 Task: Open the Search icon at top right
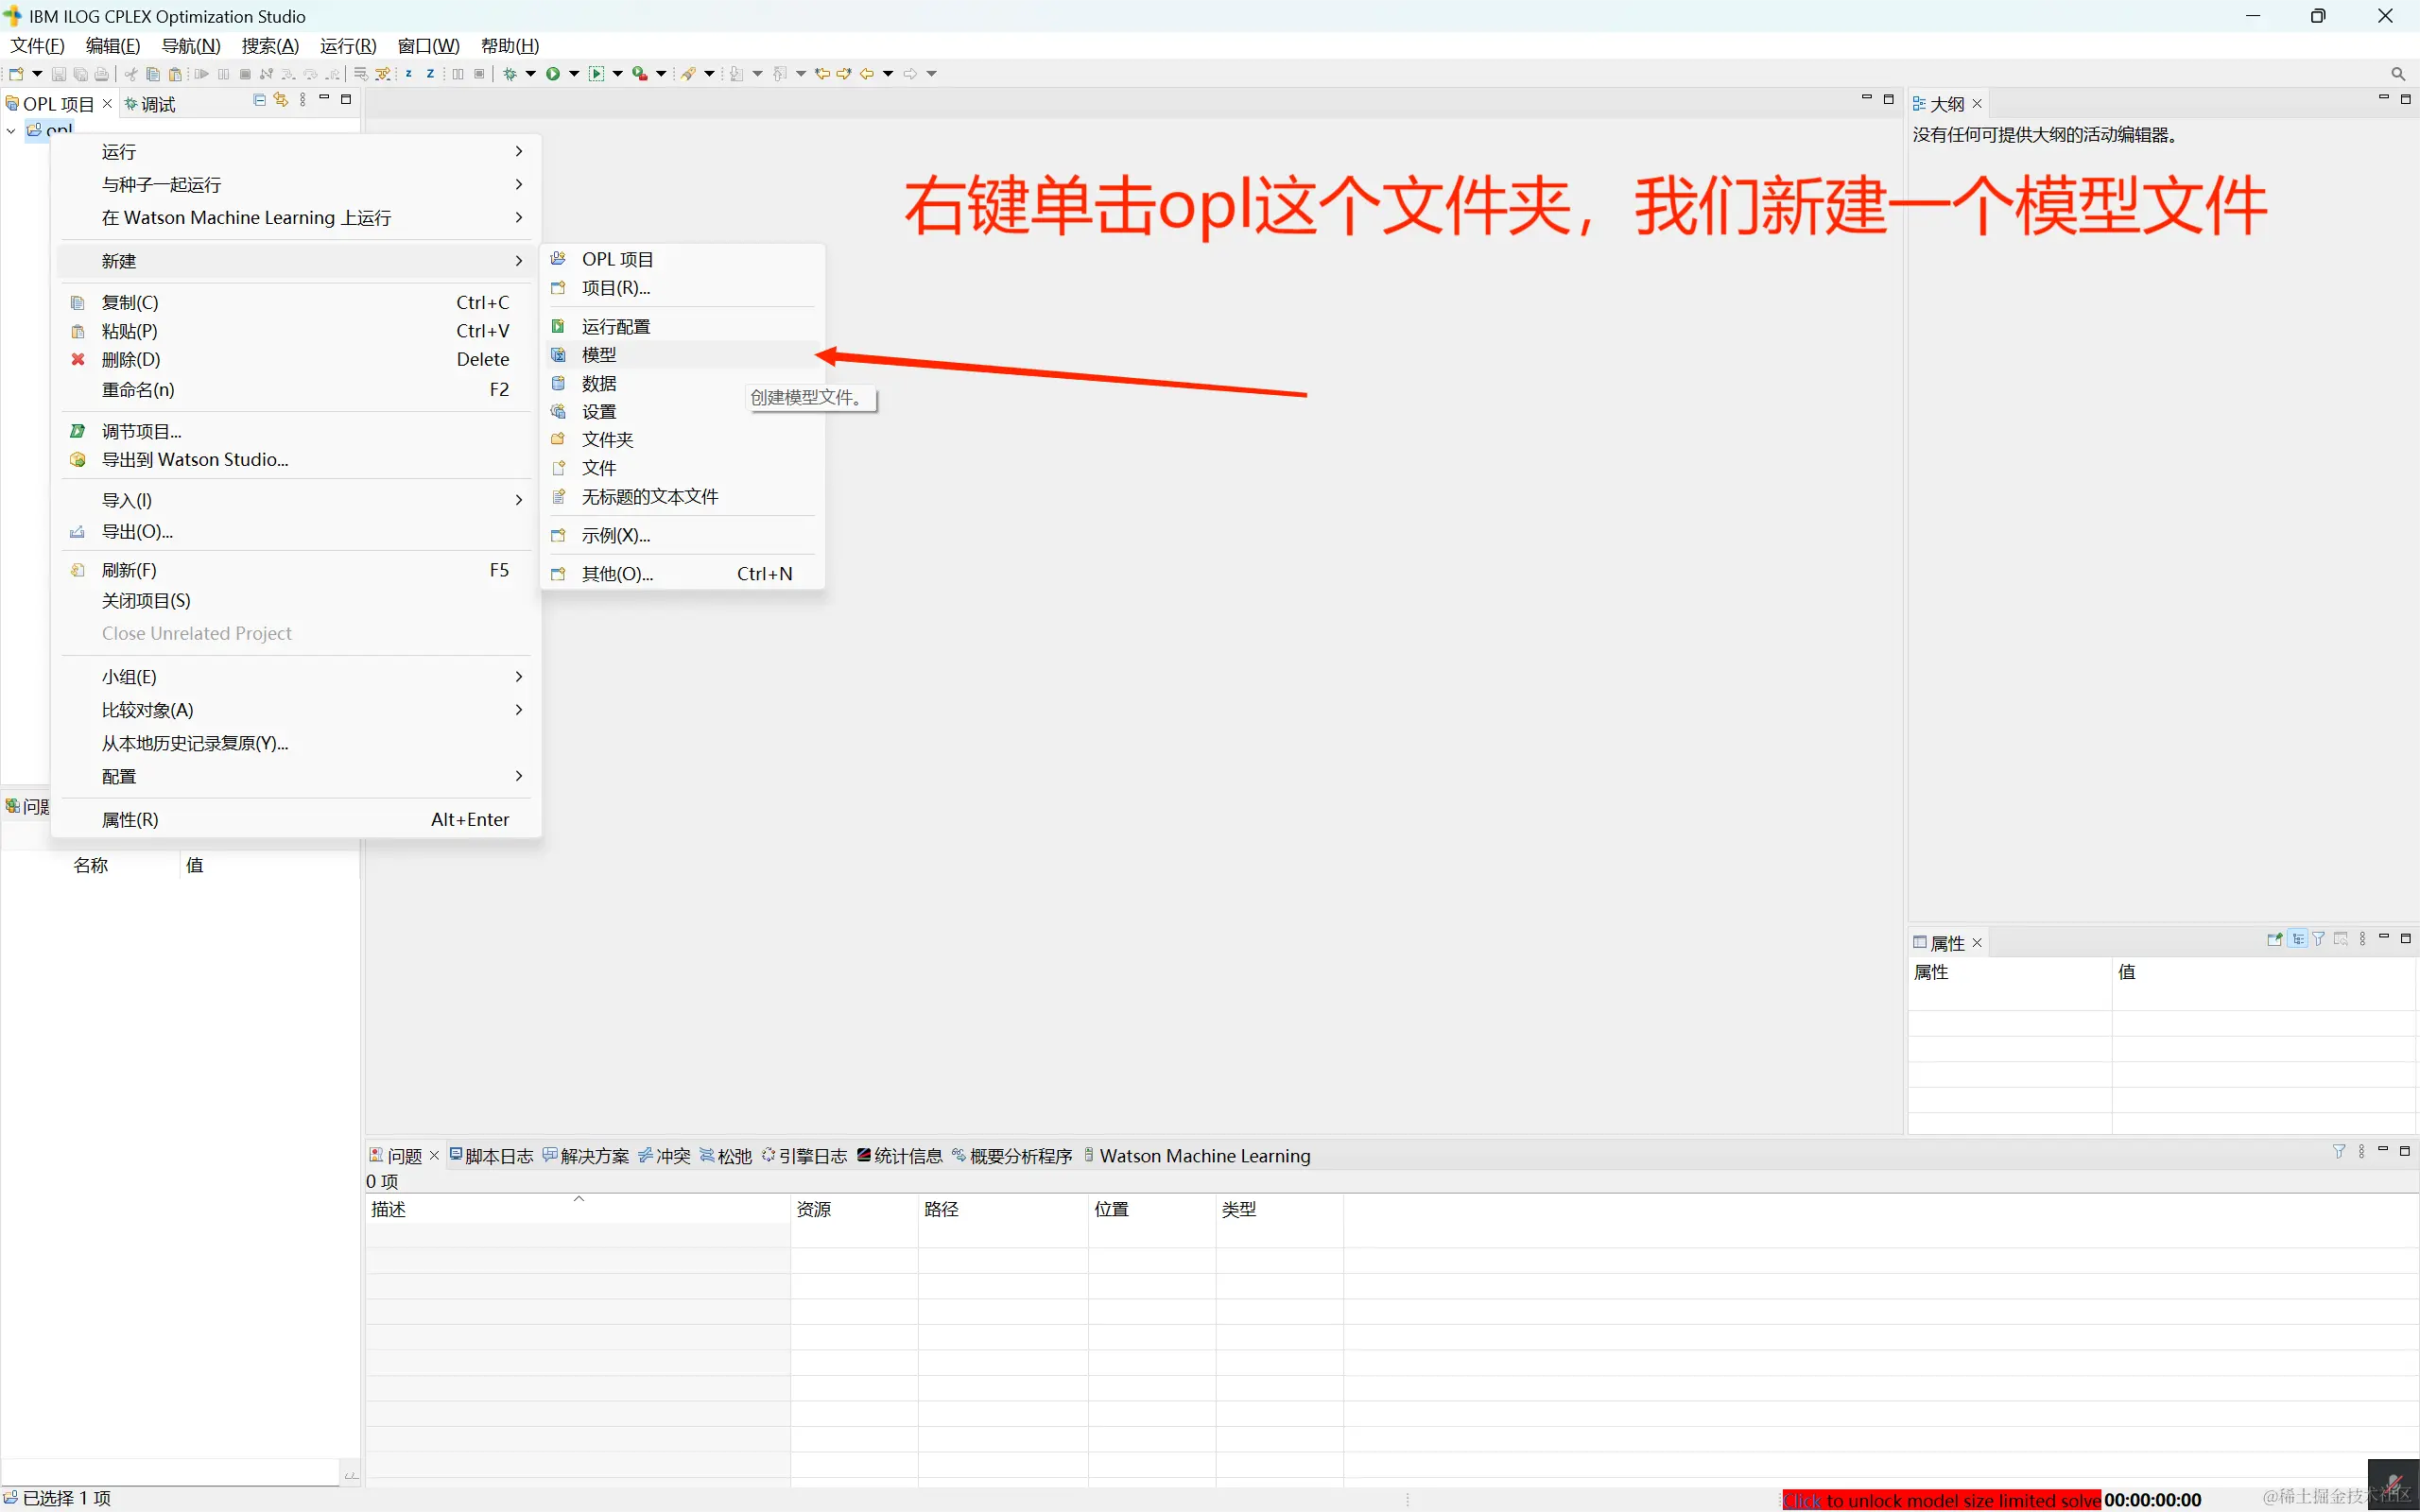2398,73
